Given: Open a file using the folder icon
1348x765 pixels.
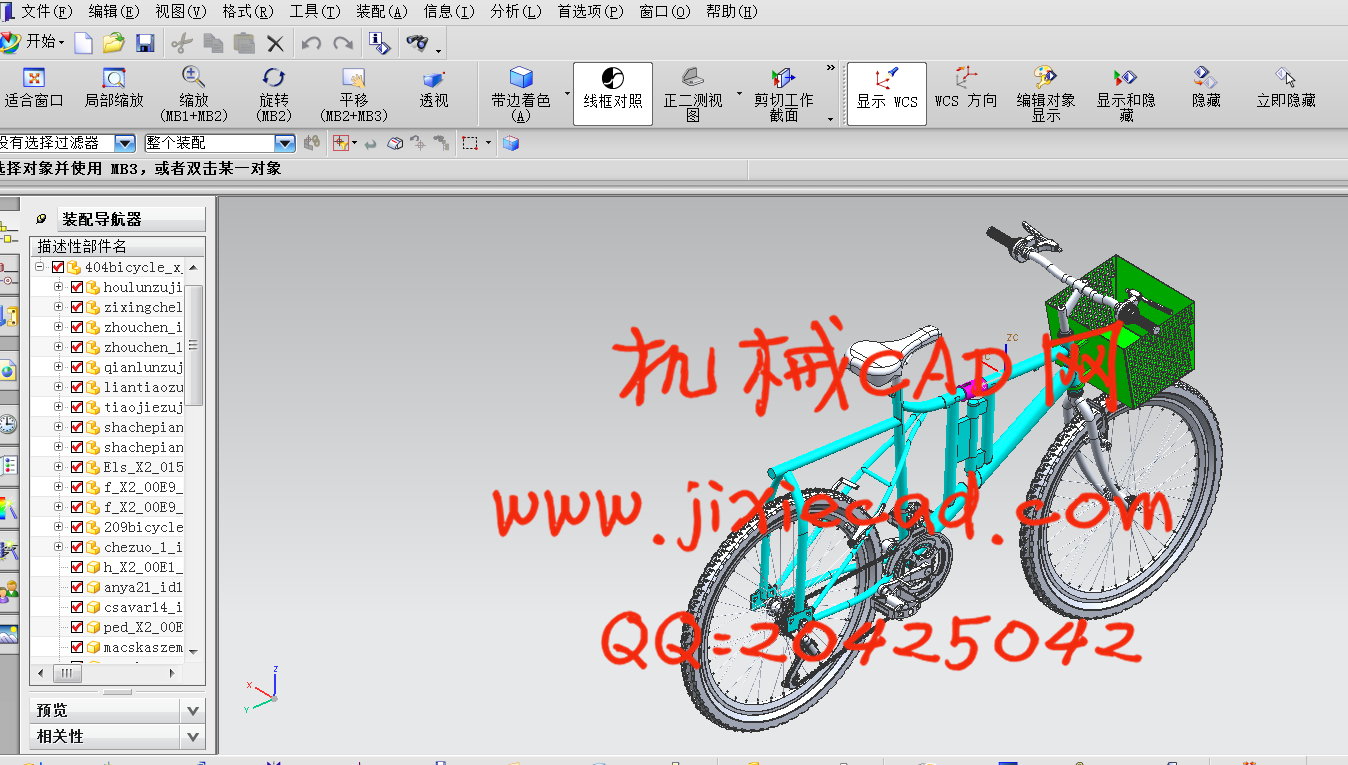Looking at the screenshot, I should pyautogui.click(x=114, y=42).
